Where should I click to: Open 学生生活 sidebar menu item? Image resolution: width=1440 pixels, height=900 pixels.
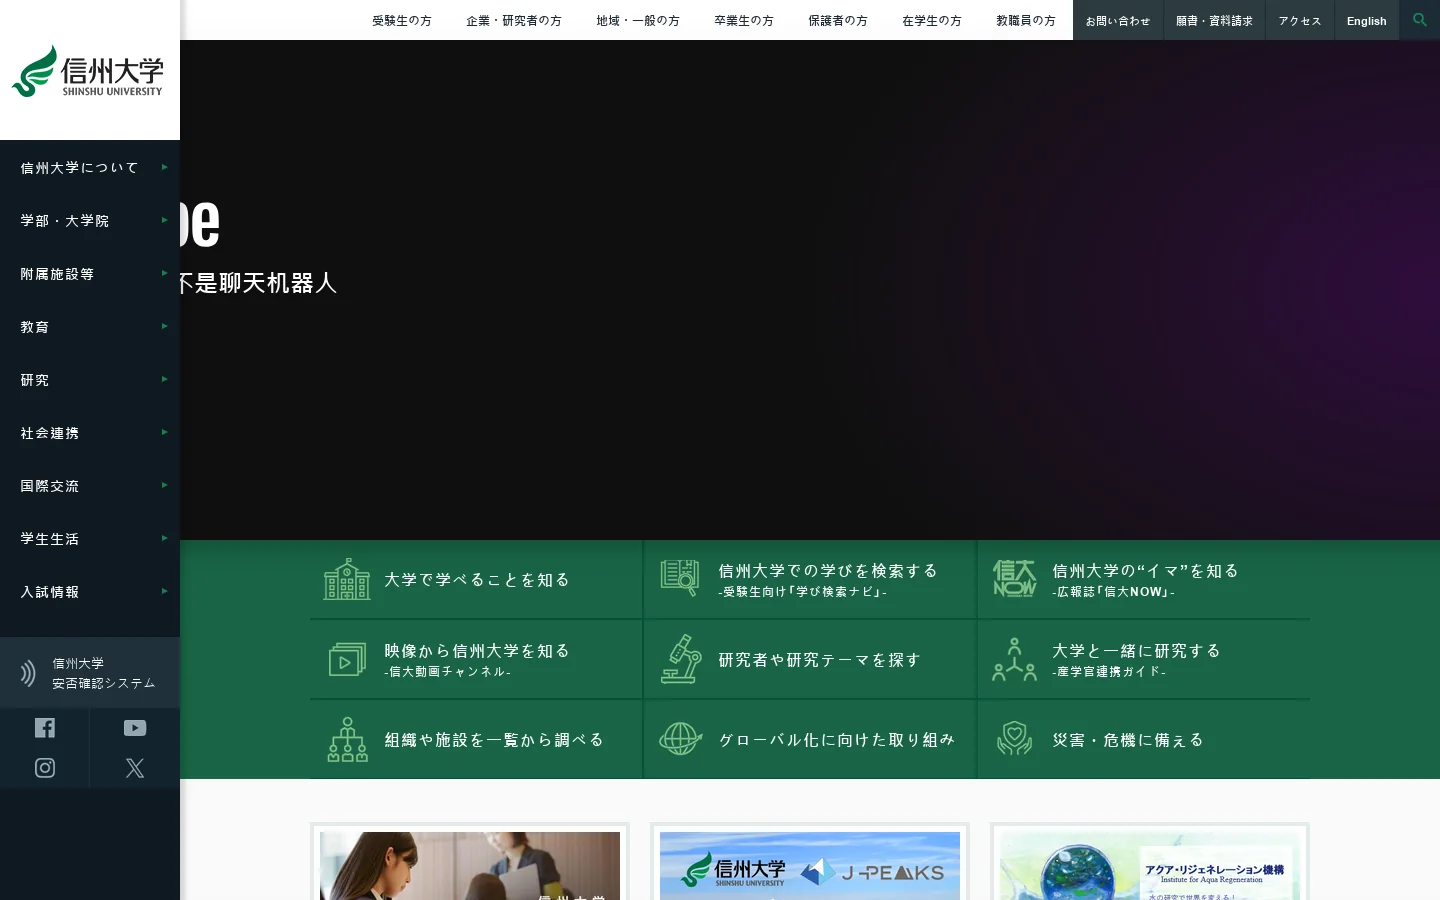pos(90,538)
